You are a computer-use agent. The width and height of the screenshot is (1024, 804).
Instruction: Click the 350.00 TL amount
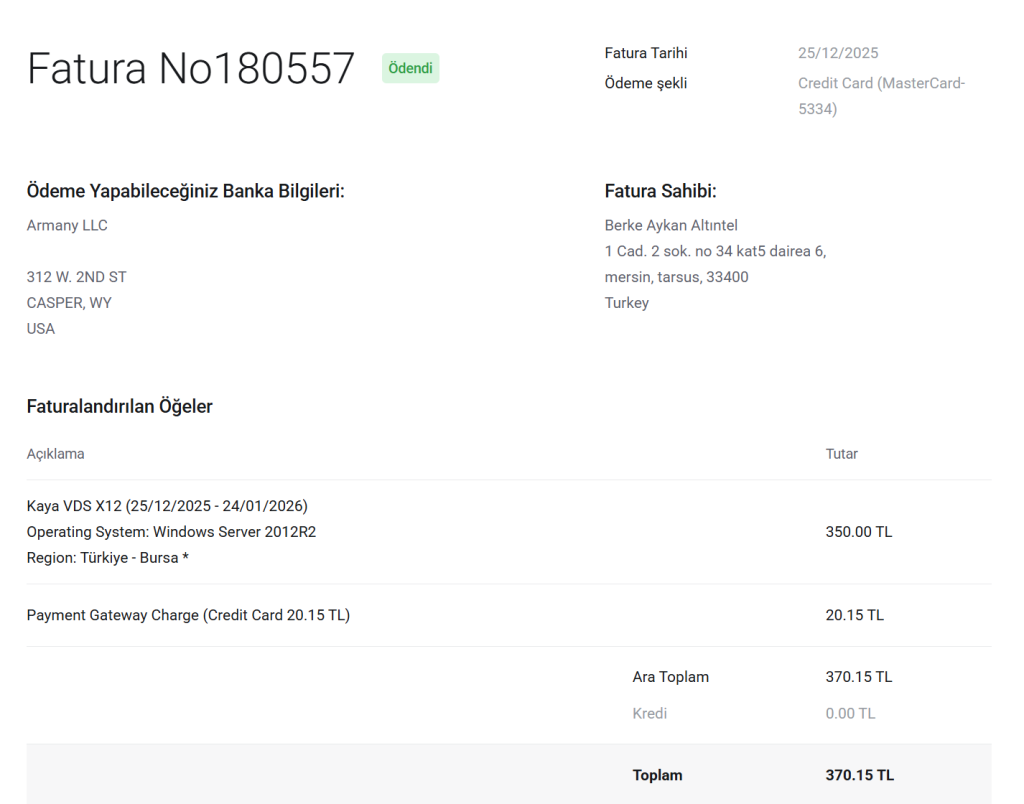pos(858,532)
